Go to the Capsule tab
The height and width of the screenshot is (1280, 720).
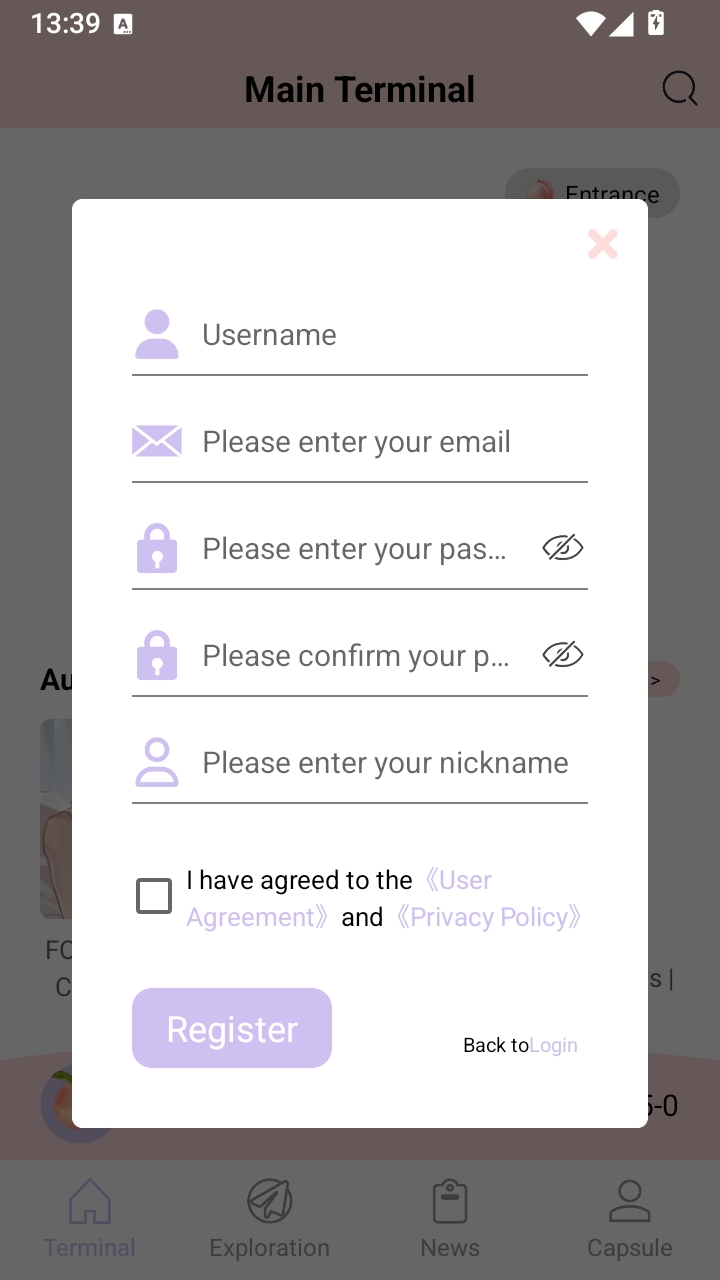(630, 1218)
